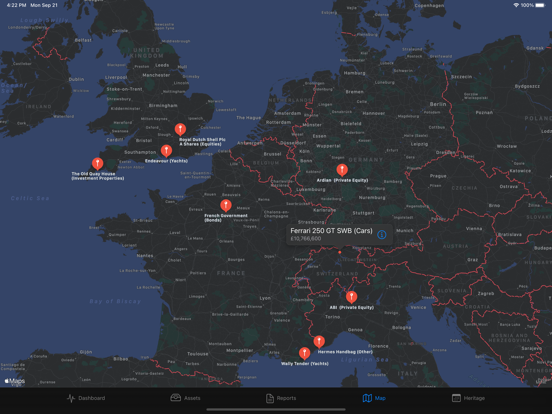552x414 pixels.
Task: Select the French Government (Bonds) map pin
Action: pyautogui.click(x=226, y=206)
